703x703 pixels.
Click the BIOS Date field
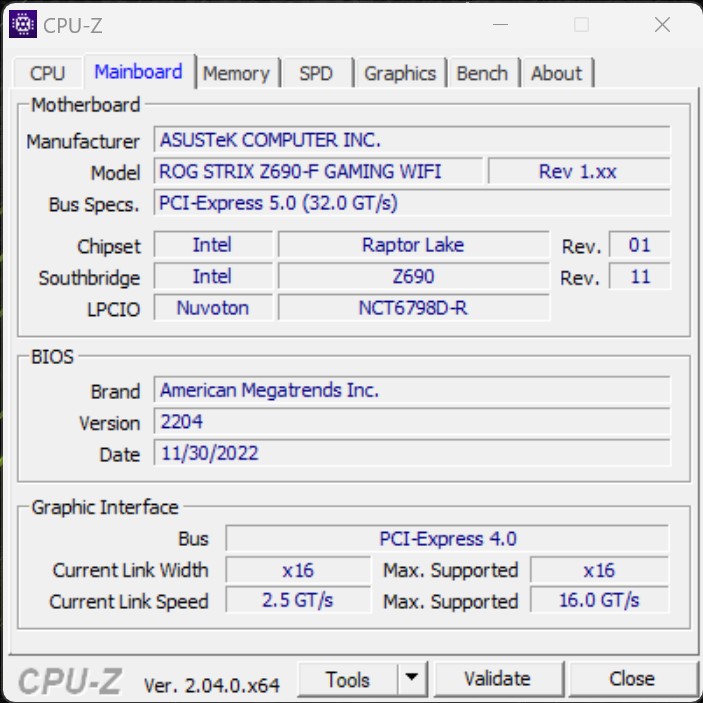pyautogui.click(x=411, y=453)
